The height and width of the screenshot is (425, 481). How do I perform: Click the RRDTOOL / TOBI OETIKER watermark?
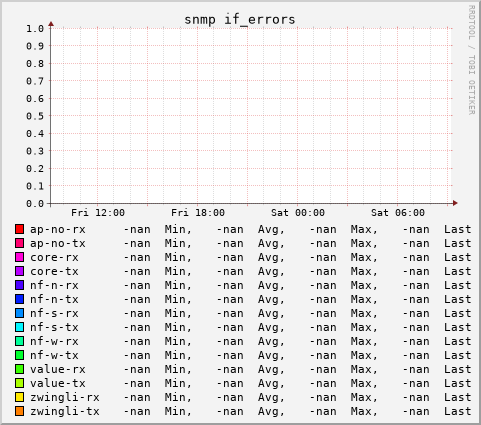(x=471, y=60)
